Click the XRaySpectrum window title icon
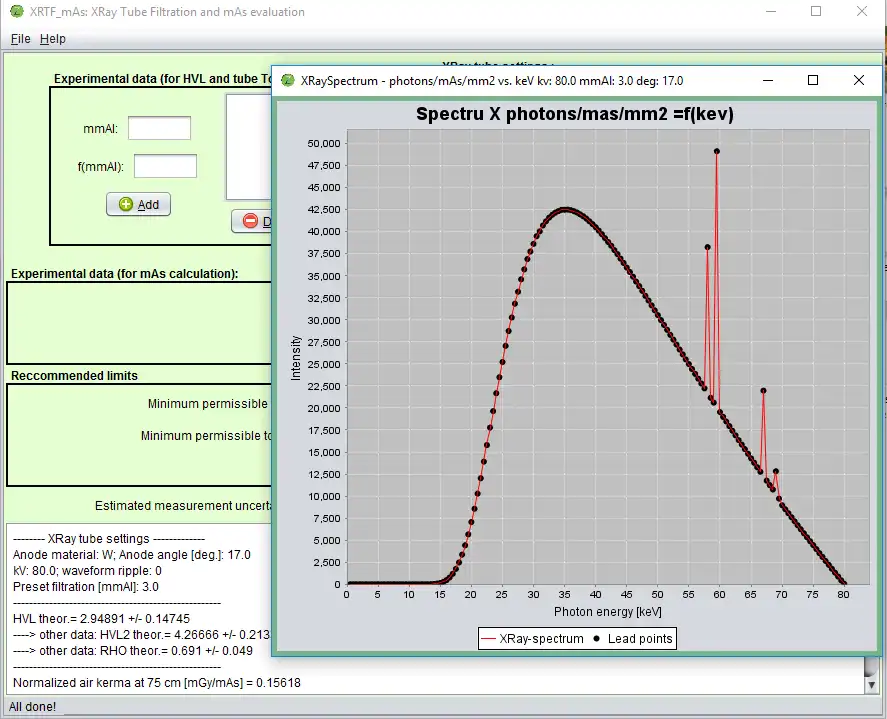Viewport: 887px width, 719px height. pos(288,80)
